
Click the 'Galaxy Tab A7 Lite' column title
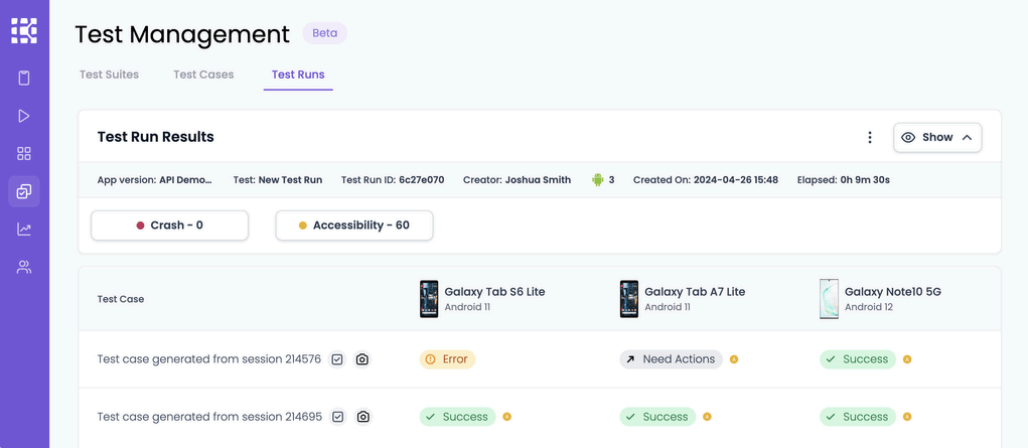(x=695, y=292)
